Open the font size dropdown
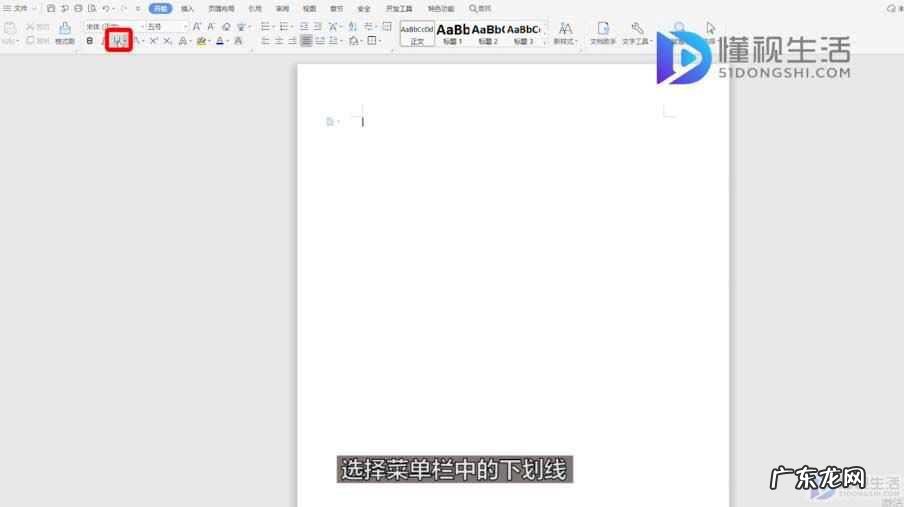Image resolution: width=904 pixels, height=507 pixels. (x=186, y=27)
